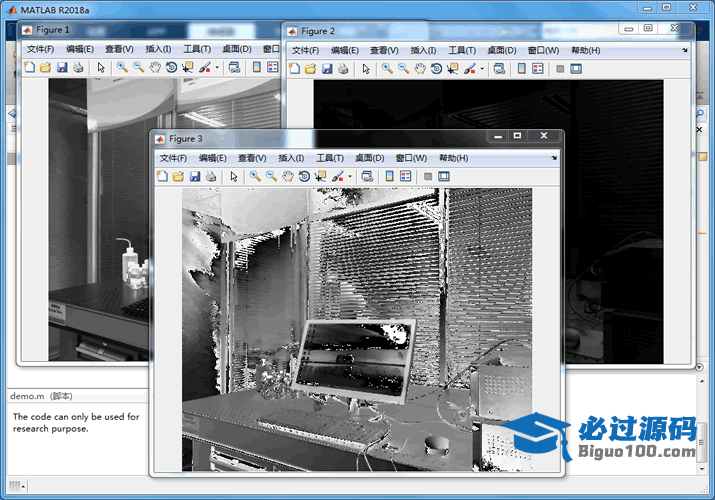Select Data Cursor tool in Figure 3
Viewport: 715px width, 500px height.
[x=320, y=176]
